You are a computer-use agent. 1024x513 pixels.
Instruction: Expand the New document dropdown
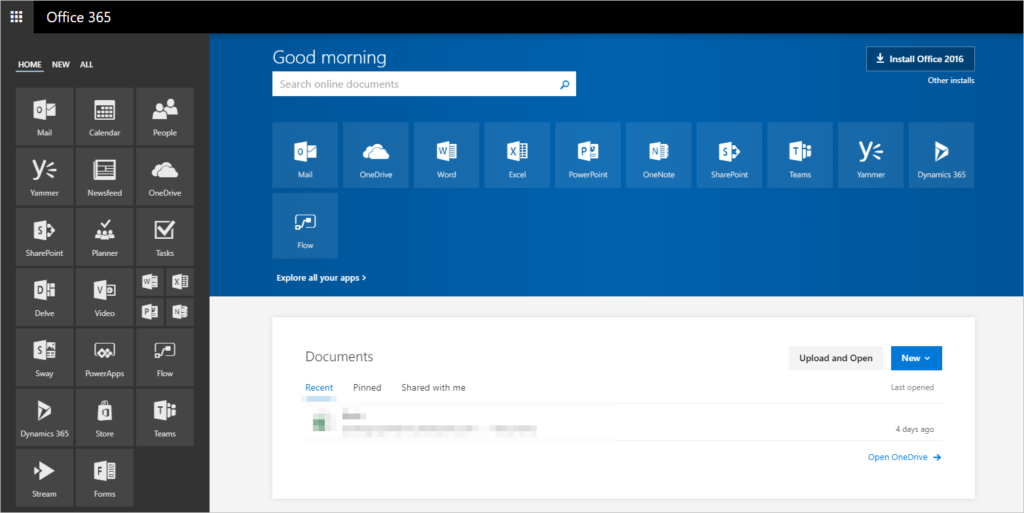click(916, 358)
